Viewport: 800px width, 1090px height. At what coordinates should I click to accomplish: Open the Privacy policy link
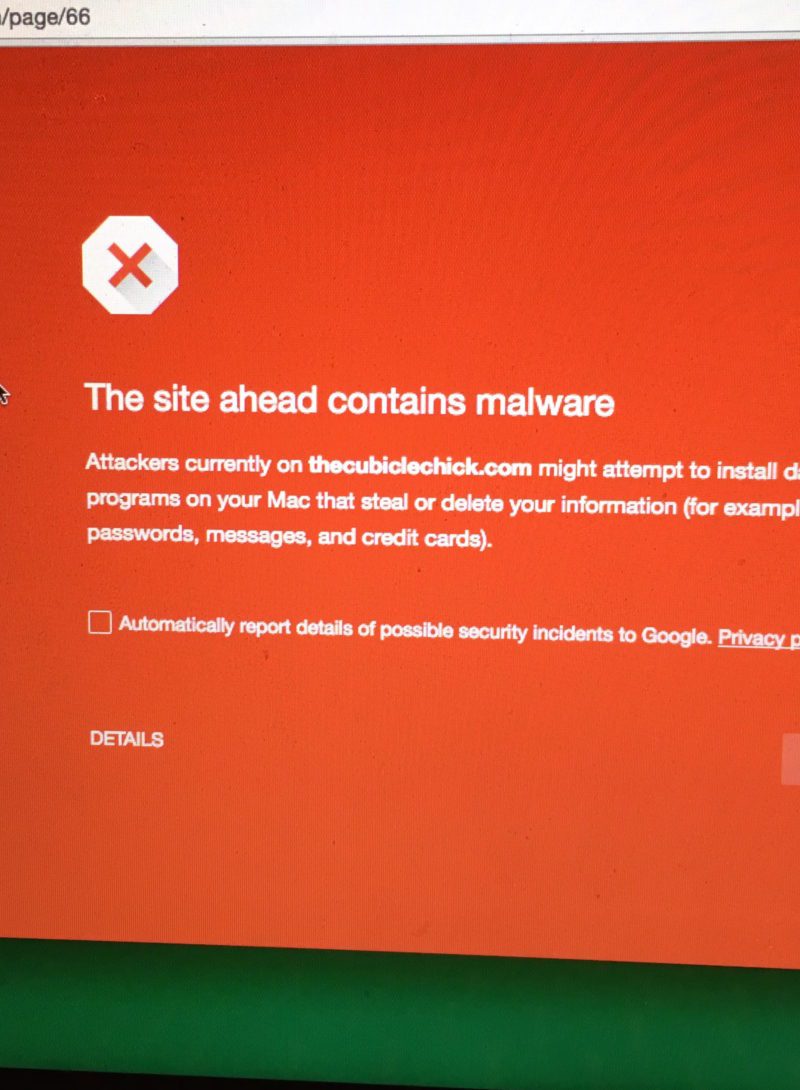(758, 637)
